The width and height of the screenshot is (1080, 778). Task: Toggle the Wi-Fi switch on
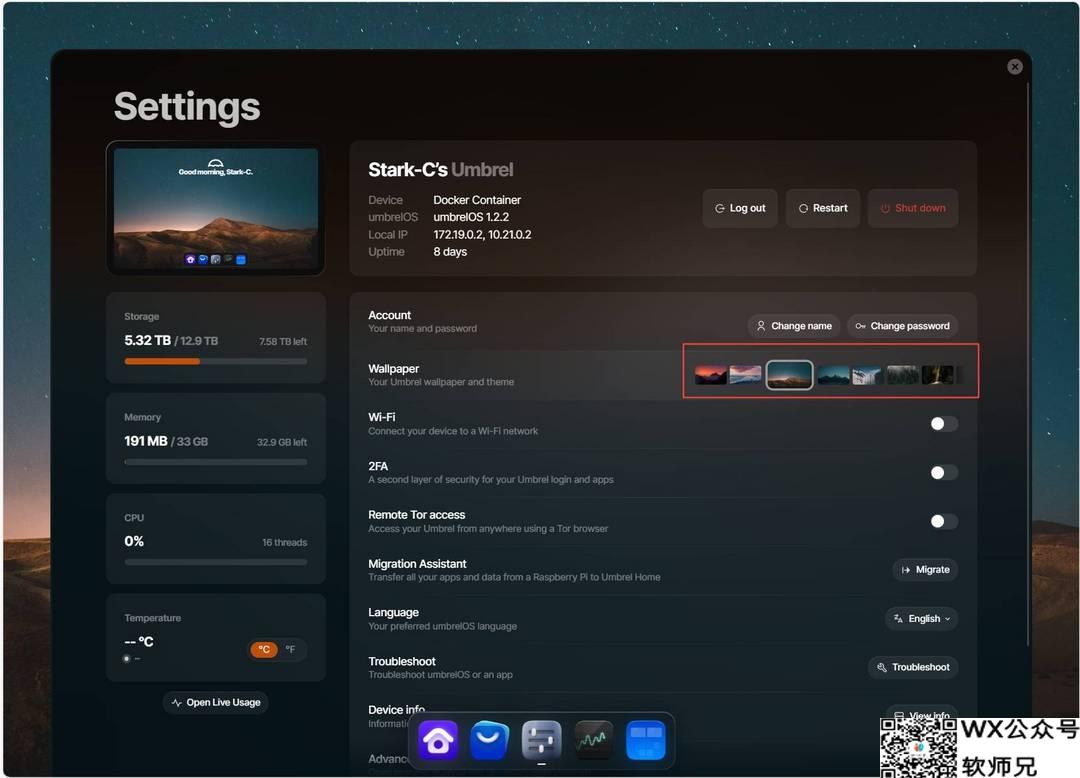(x=944, y=424)
